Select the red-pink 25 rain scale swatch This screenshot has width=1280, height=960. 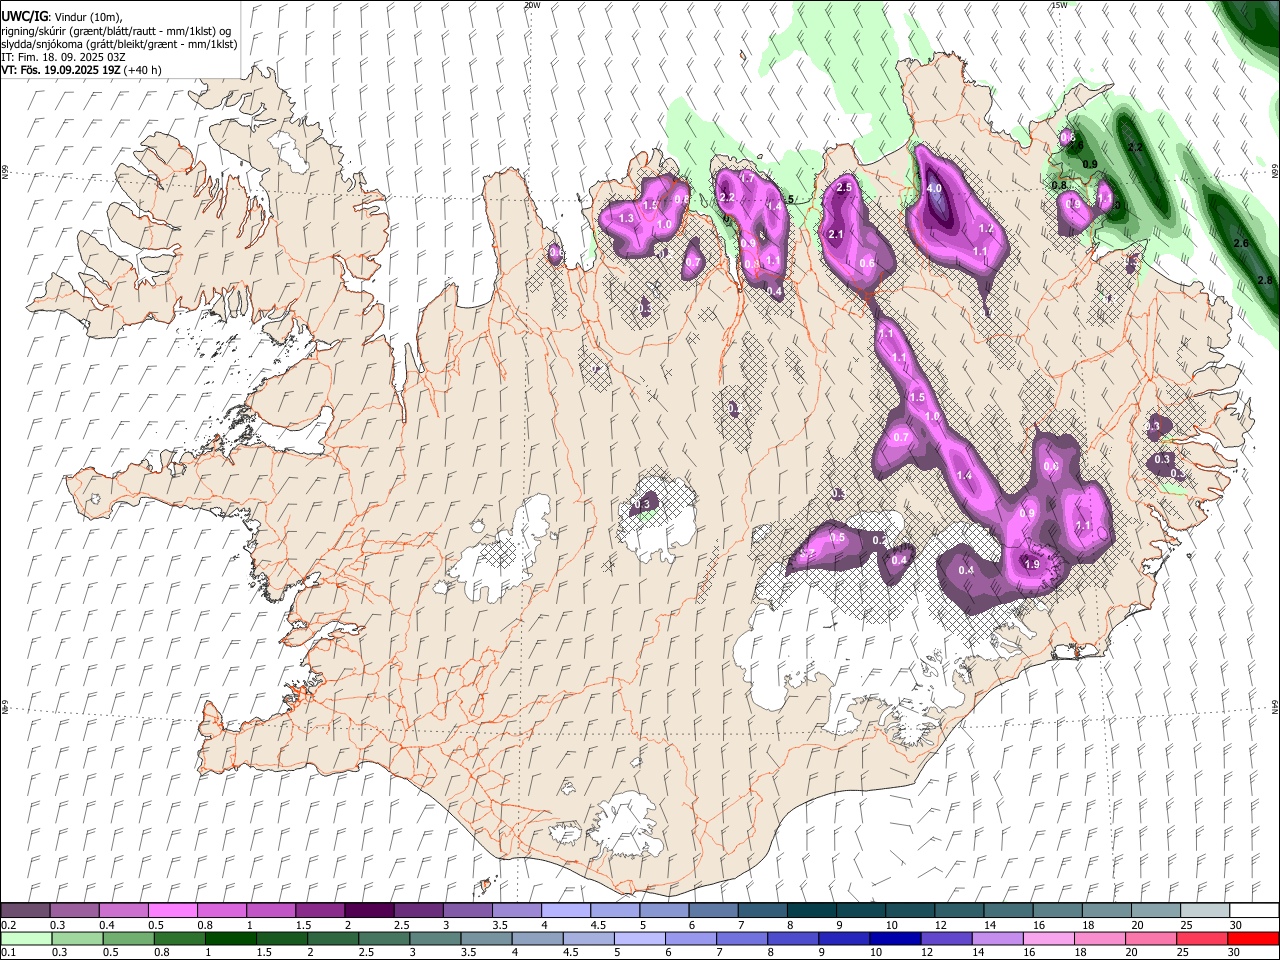pos(1203,938)
